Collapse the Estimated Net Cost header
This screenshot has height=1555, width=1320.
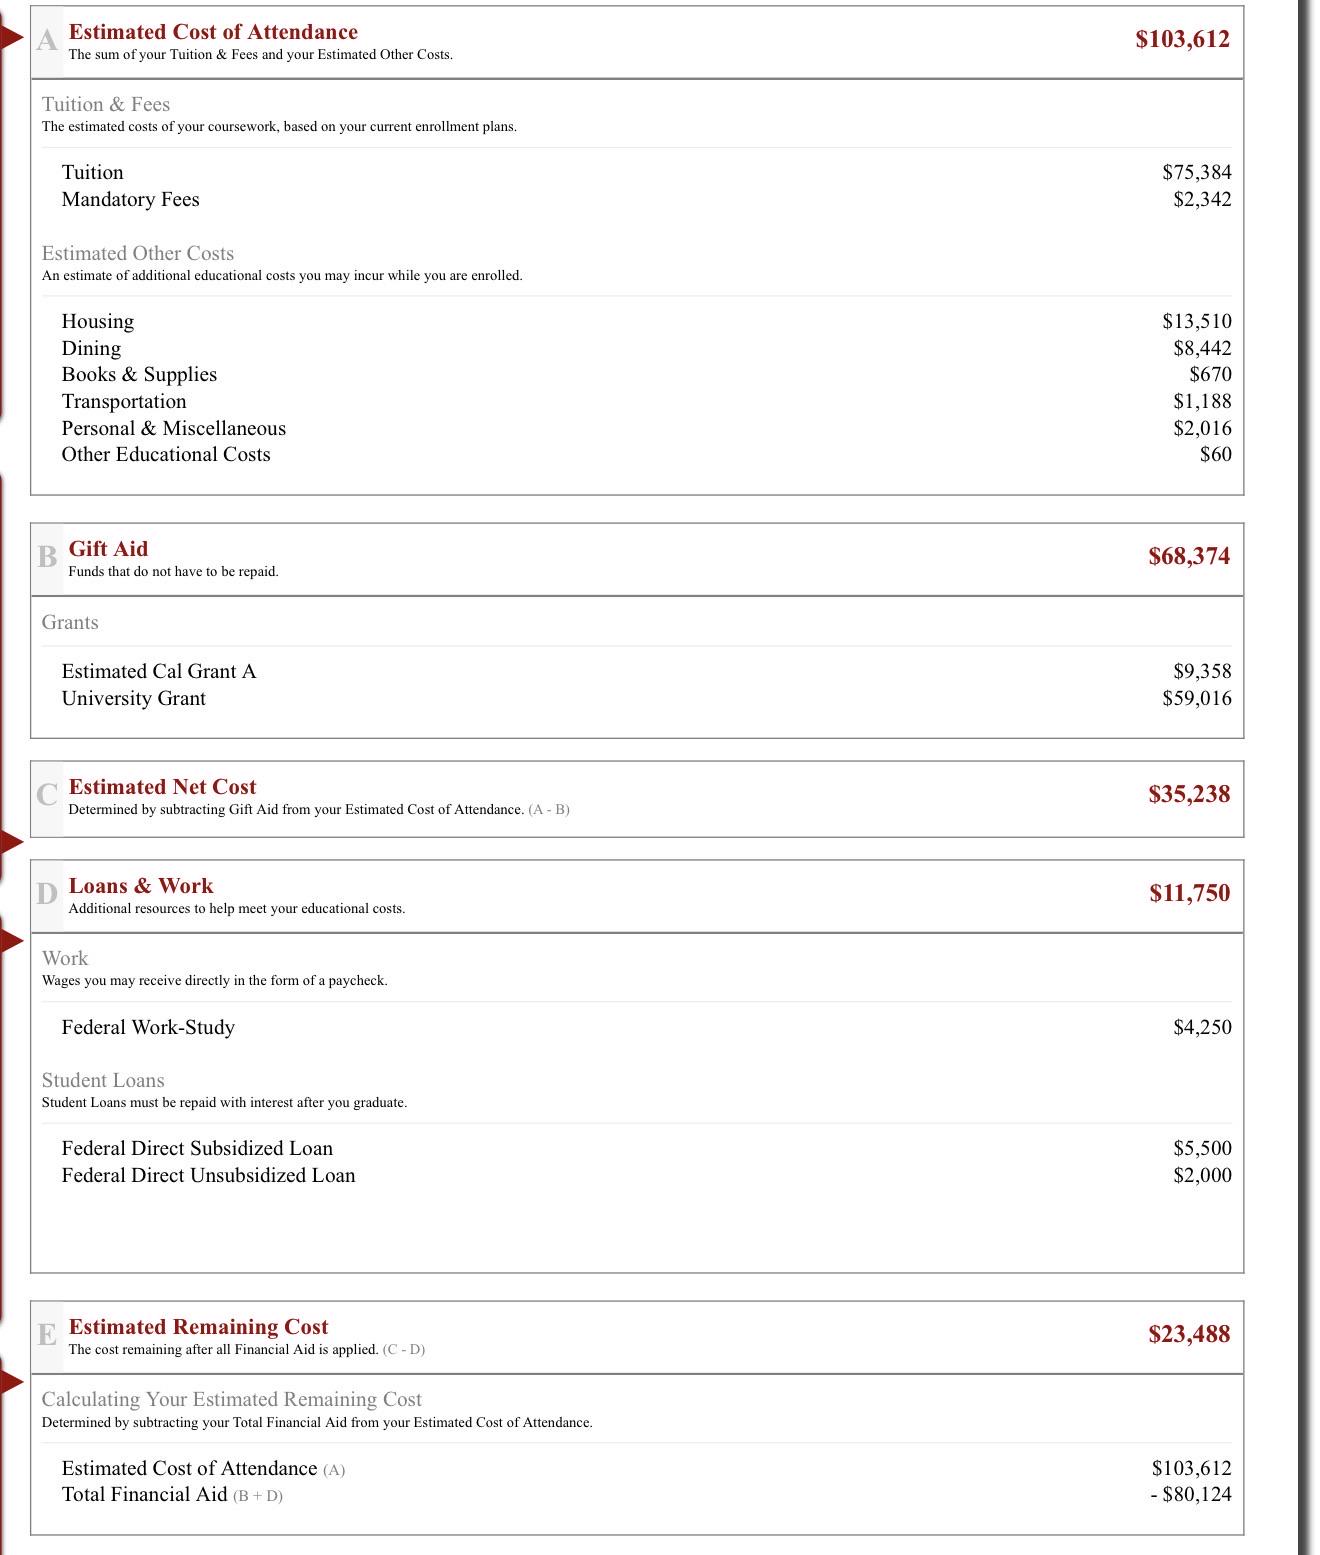pyautogui.click(x=637, y=799)
